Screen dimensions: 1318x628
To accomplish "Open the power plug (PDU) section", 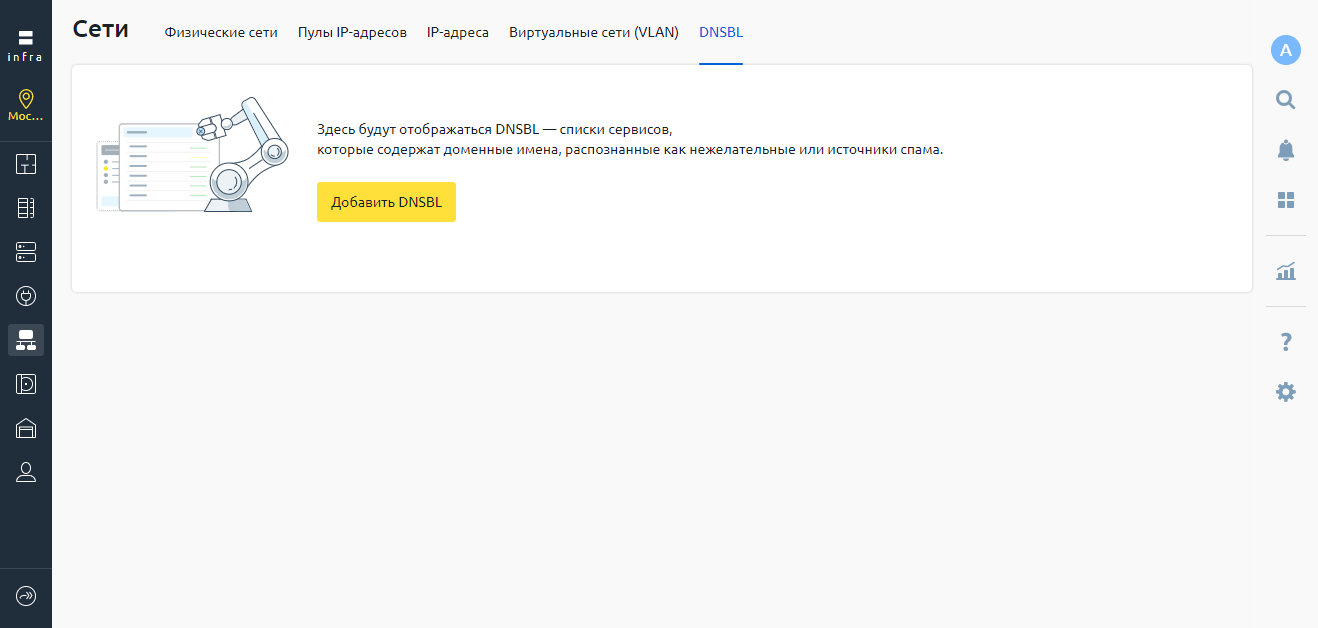I will tap(26, 296).
